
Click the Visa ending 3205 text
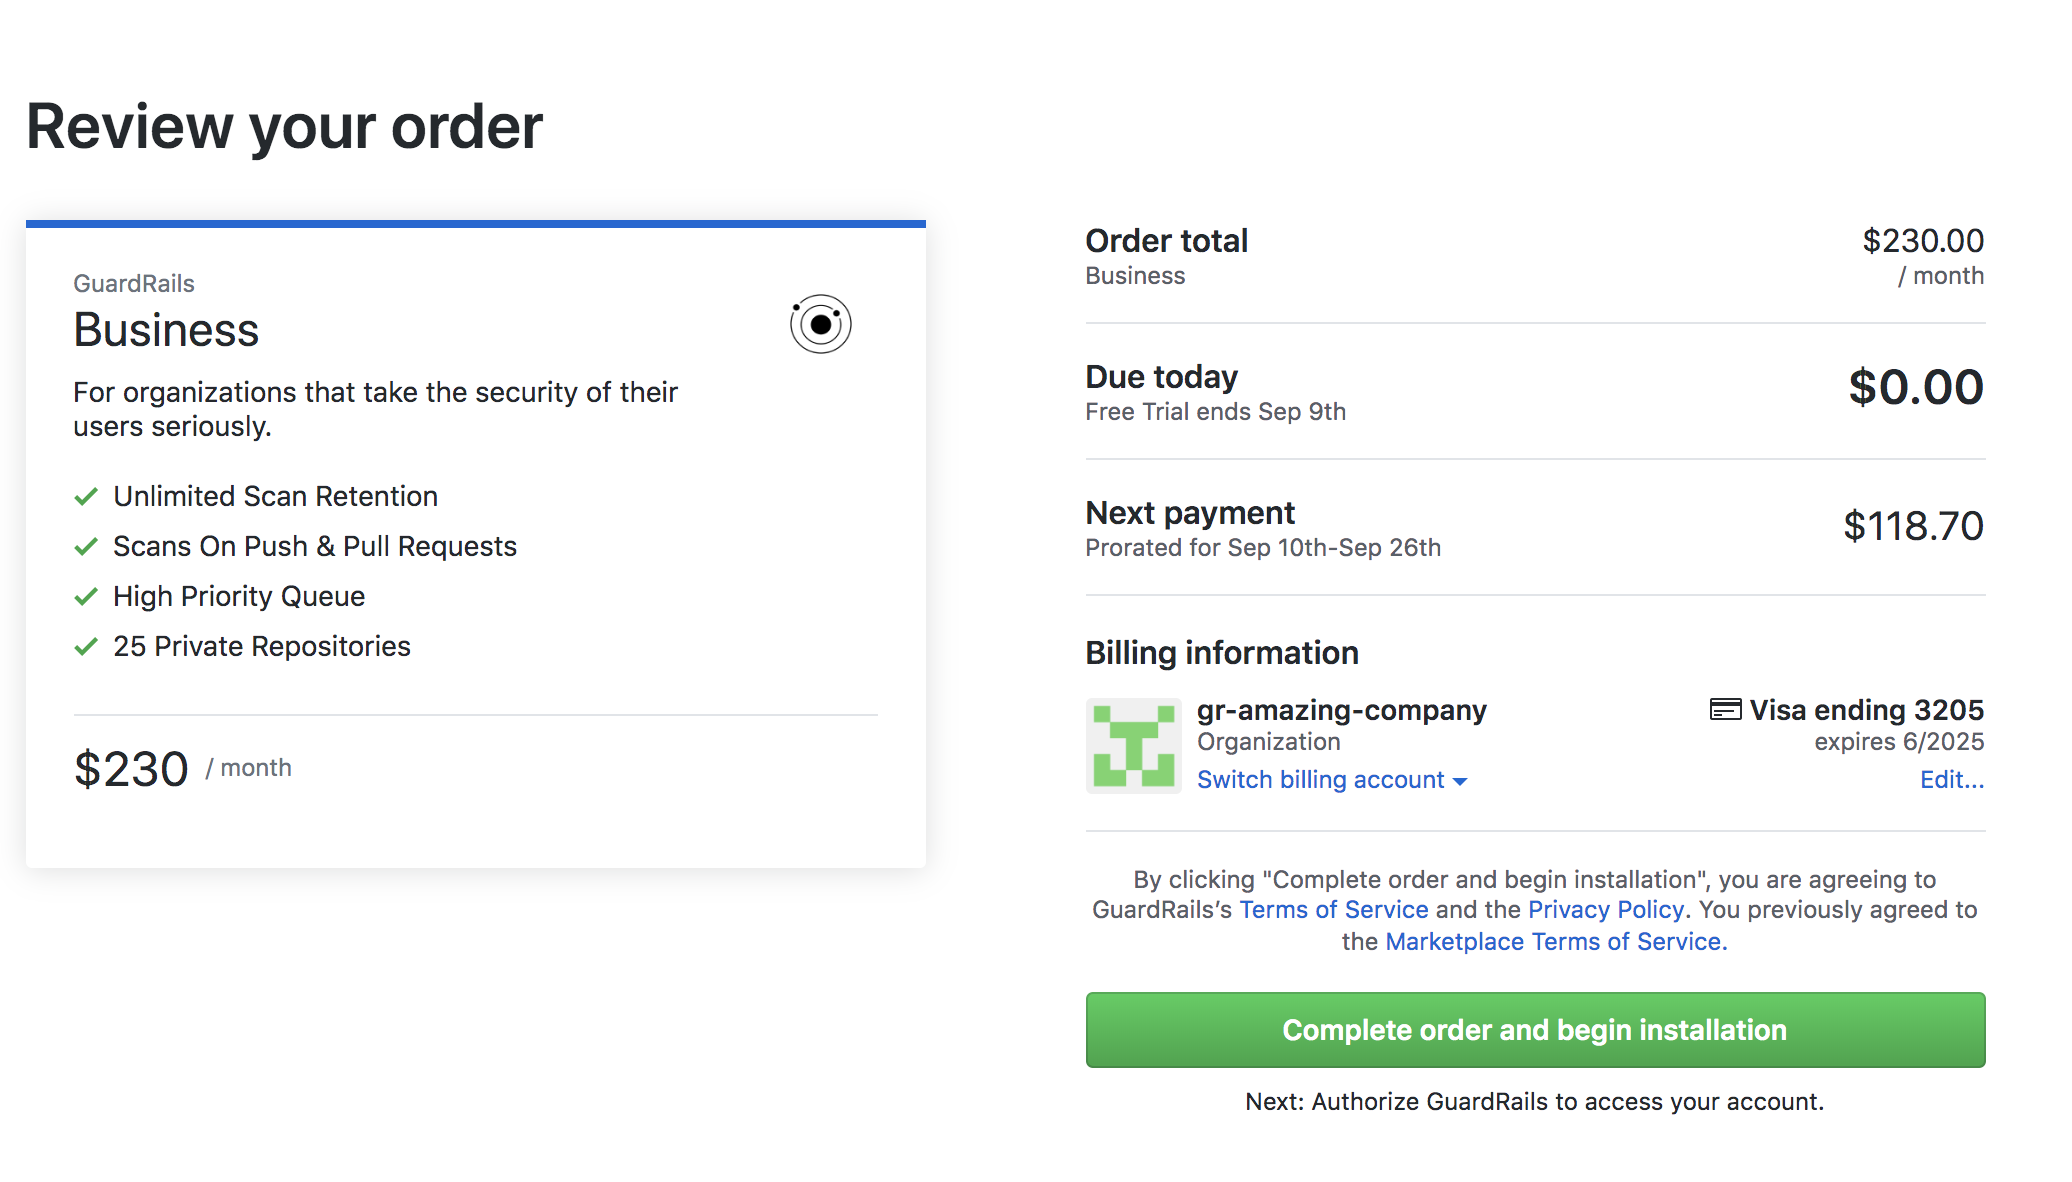pyautogui.click(x=1866, y=710)
